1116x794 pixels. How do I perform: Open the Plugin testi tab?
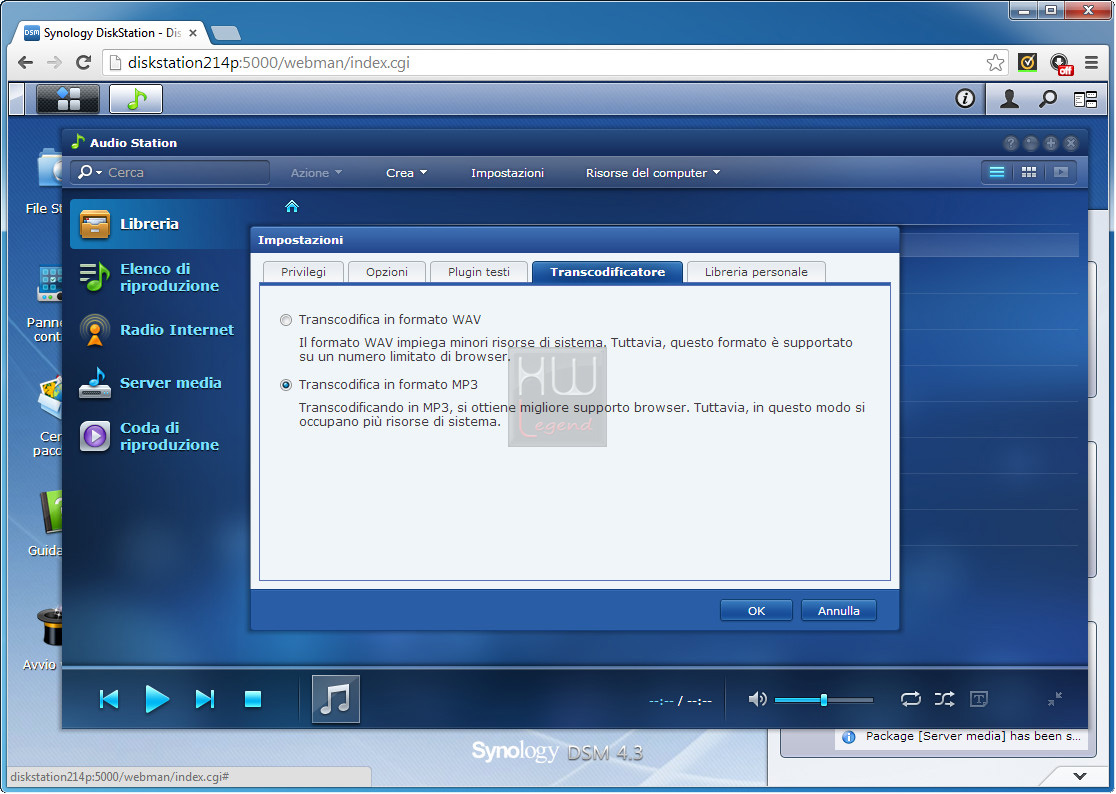click(479, 272)
